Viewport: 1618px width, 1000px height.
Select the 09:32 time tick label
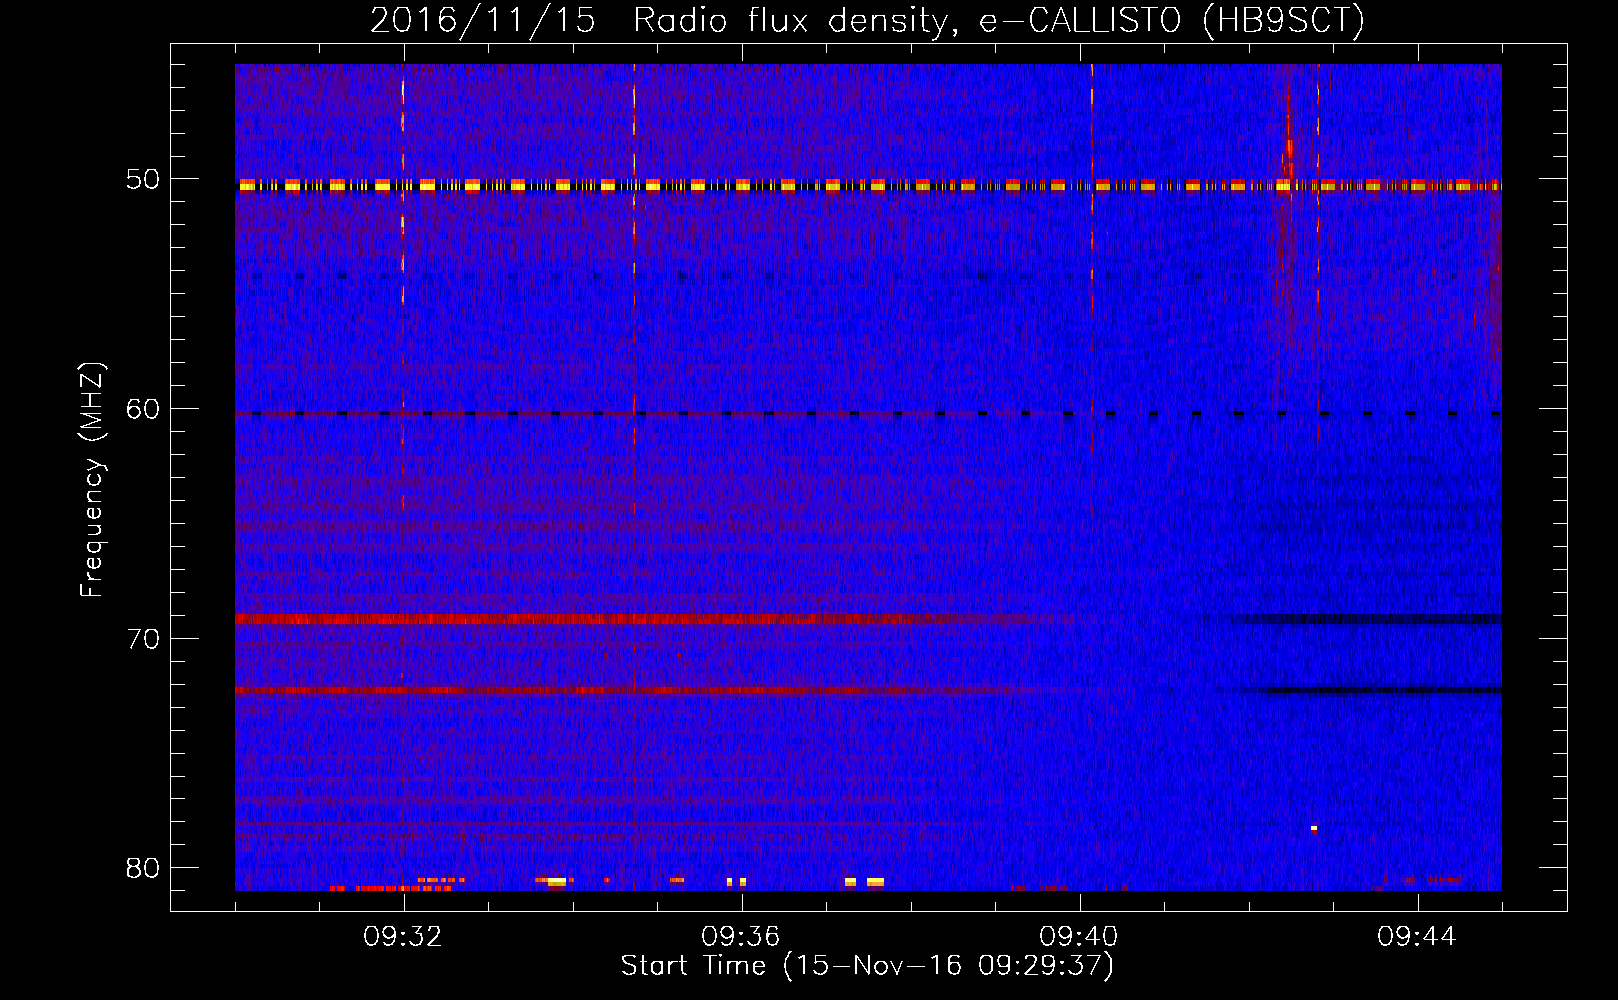point(403,937)
